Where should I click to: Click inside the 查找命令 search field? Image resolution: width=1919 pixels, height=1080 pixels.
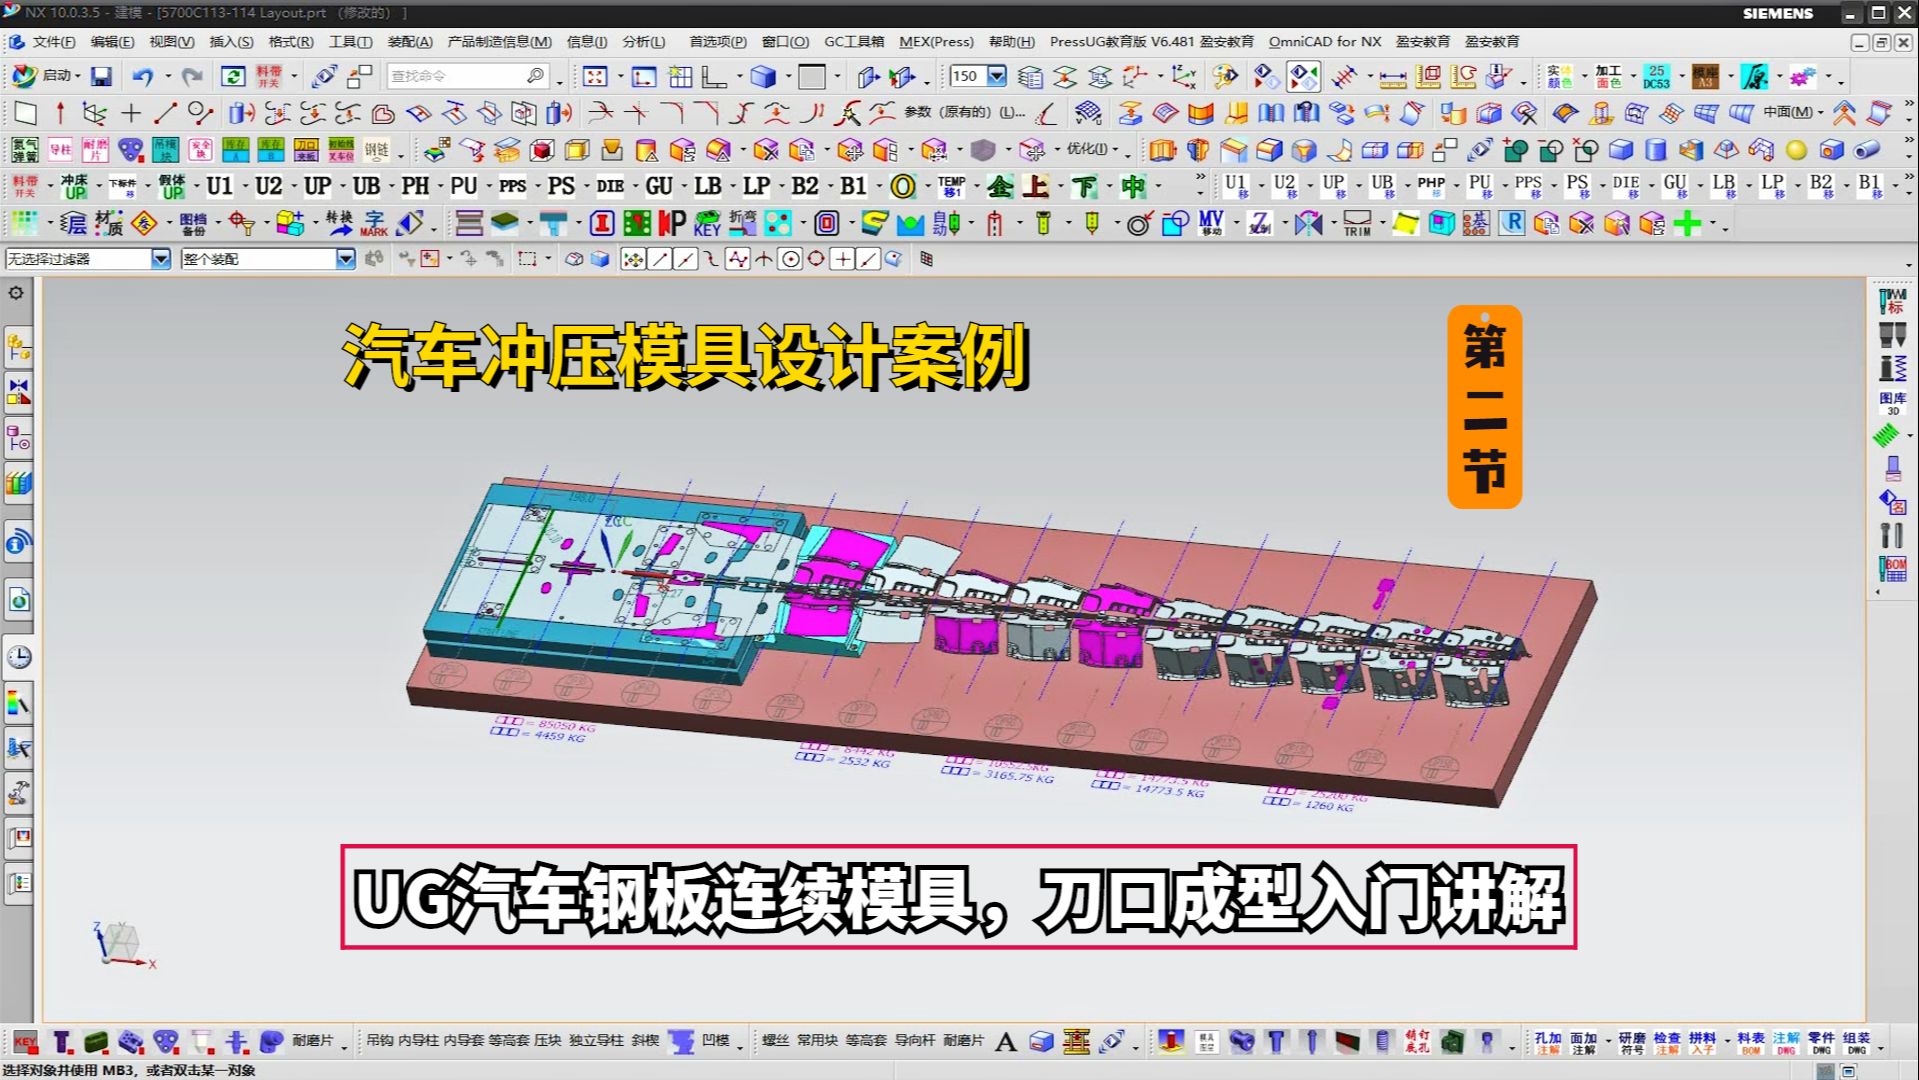460,75
